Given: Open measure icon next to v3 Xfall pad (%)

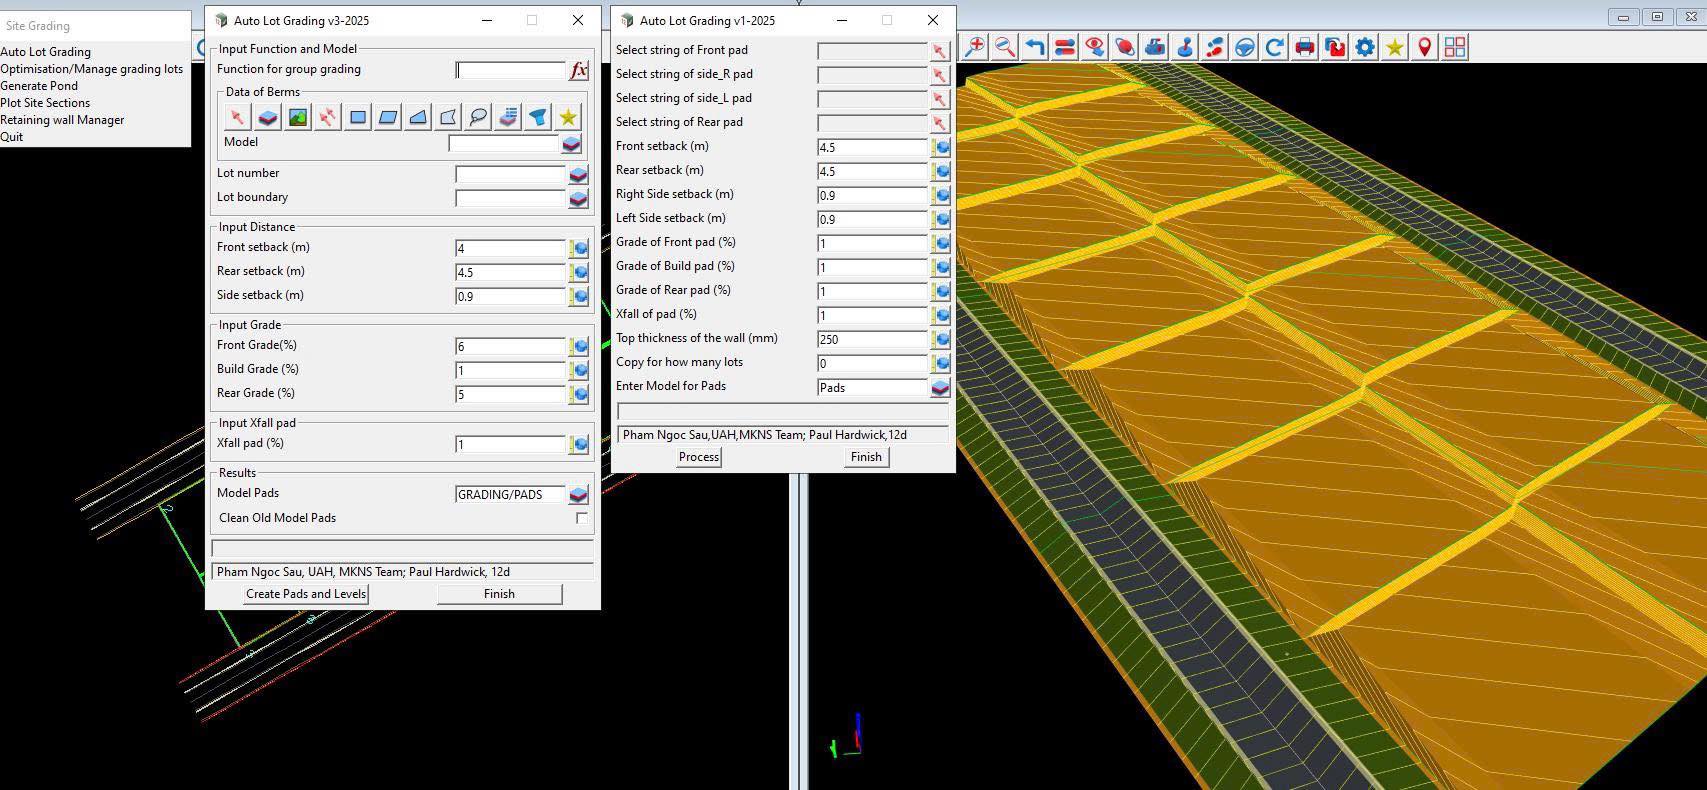Looking at the screenshot, I should coord(578,444).
